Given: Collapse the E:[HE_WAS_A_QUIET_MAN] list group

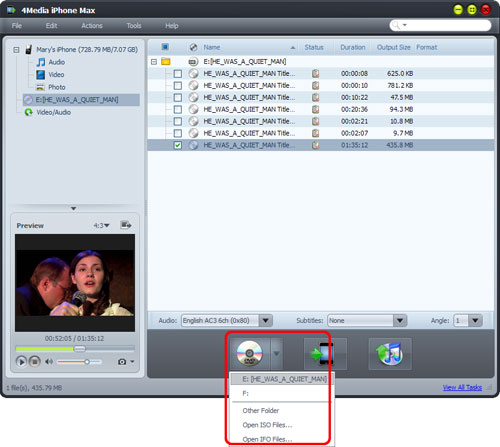Looking at the screenshot, I should pyautogui.click(x=154, y=62).
